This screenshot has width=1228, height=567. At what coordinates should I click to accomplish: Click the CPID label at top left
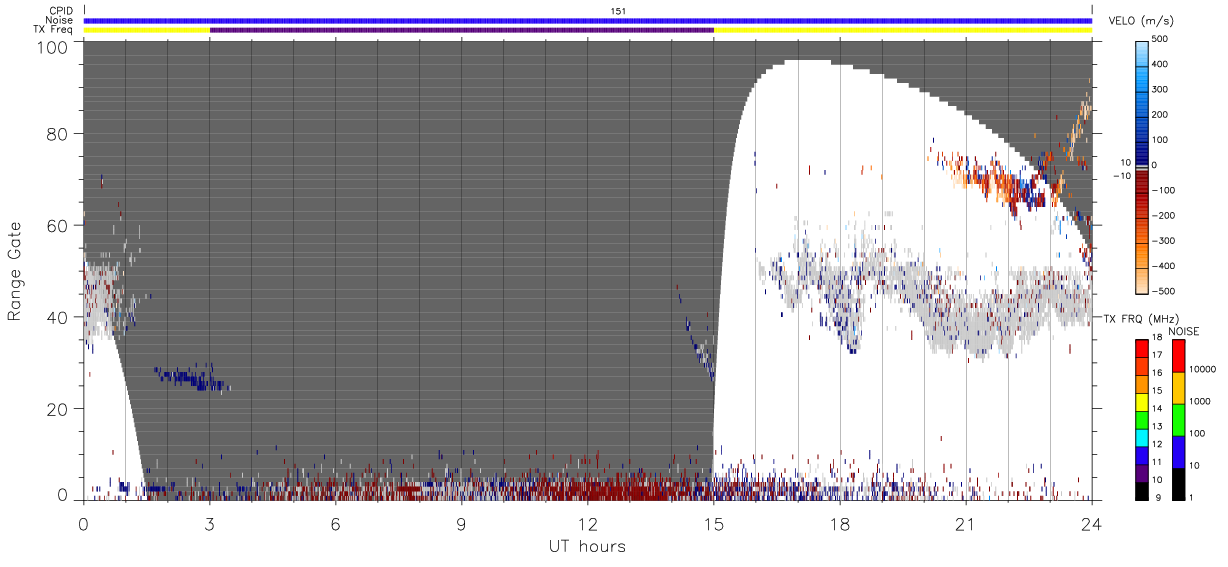60,11
